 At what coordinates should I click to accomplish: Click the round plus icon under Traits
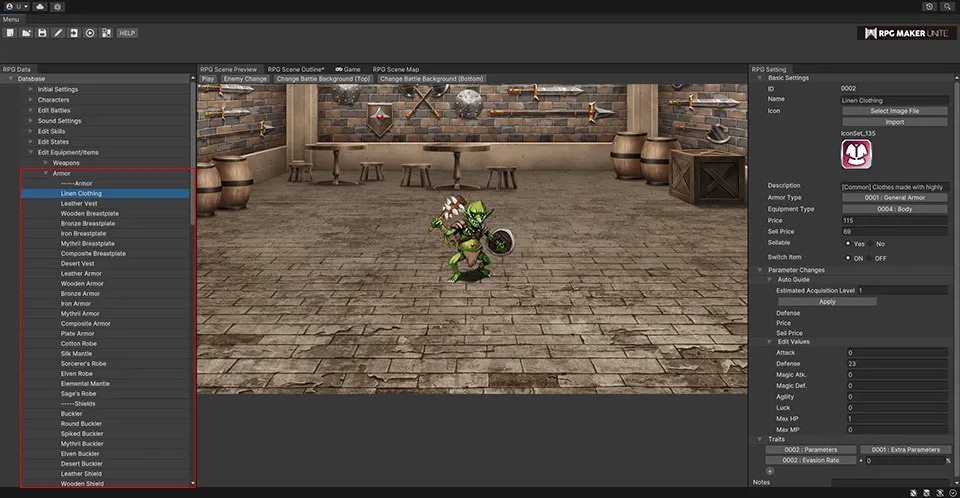[x=769, y=470]
